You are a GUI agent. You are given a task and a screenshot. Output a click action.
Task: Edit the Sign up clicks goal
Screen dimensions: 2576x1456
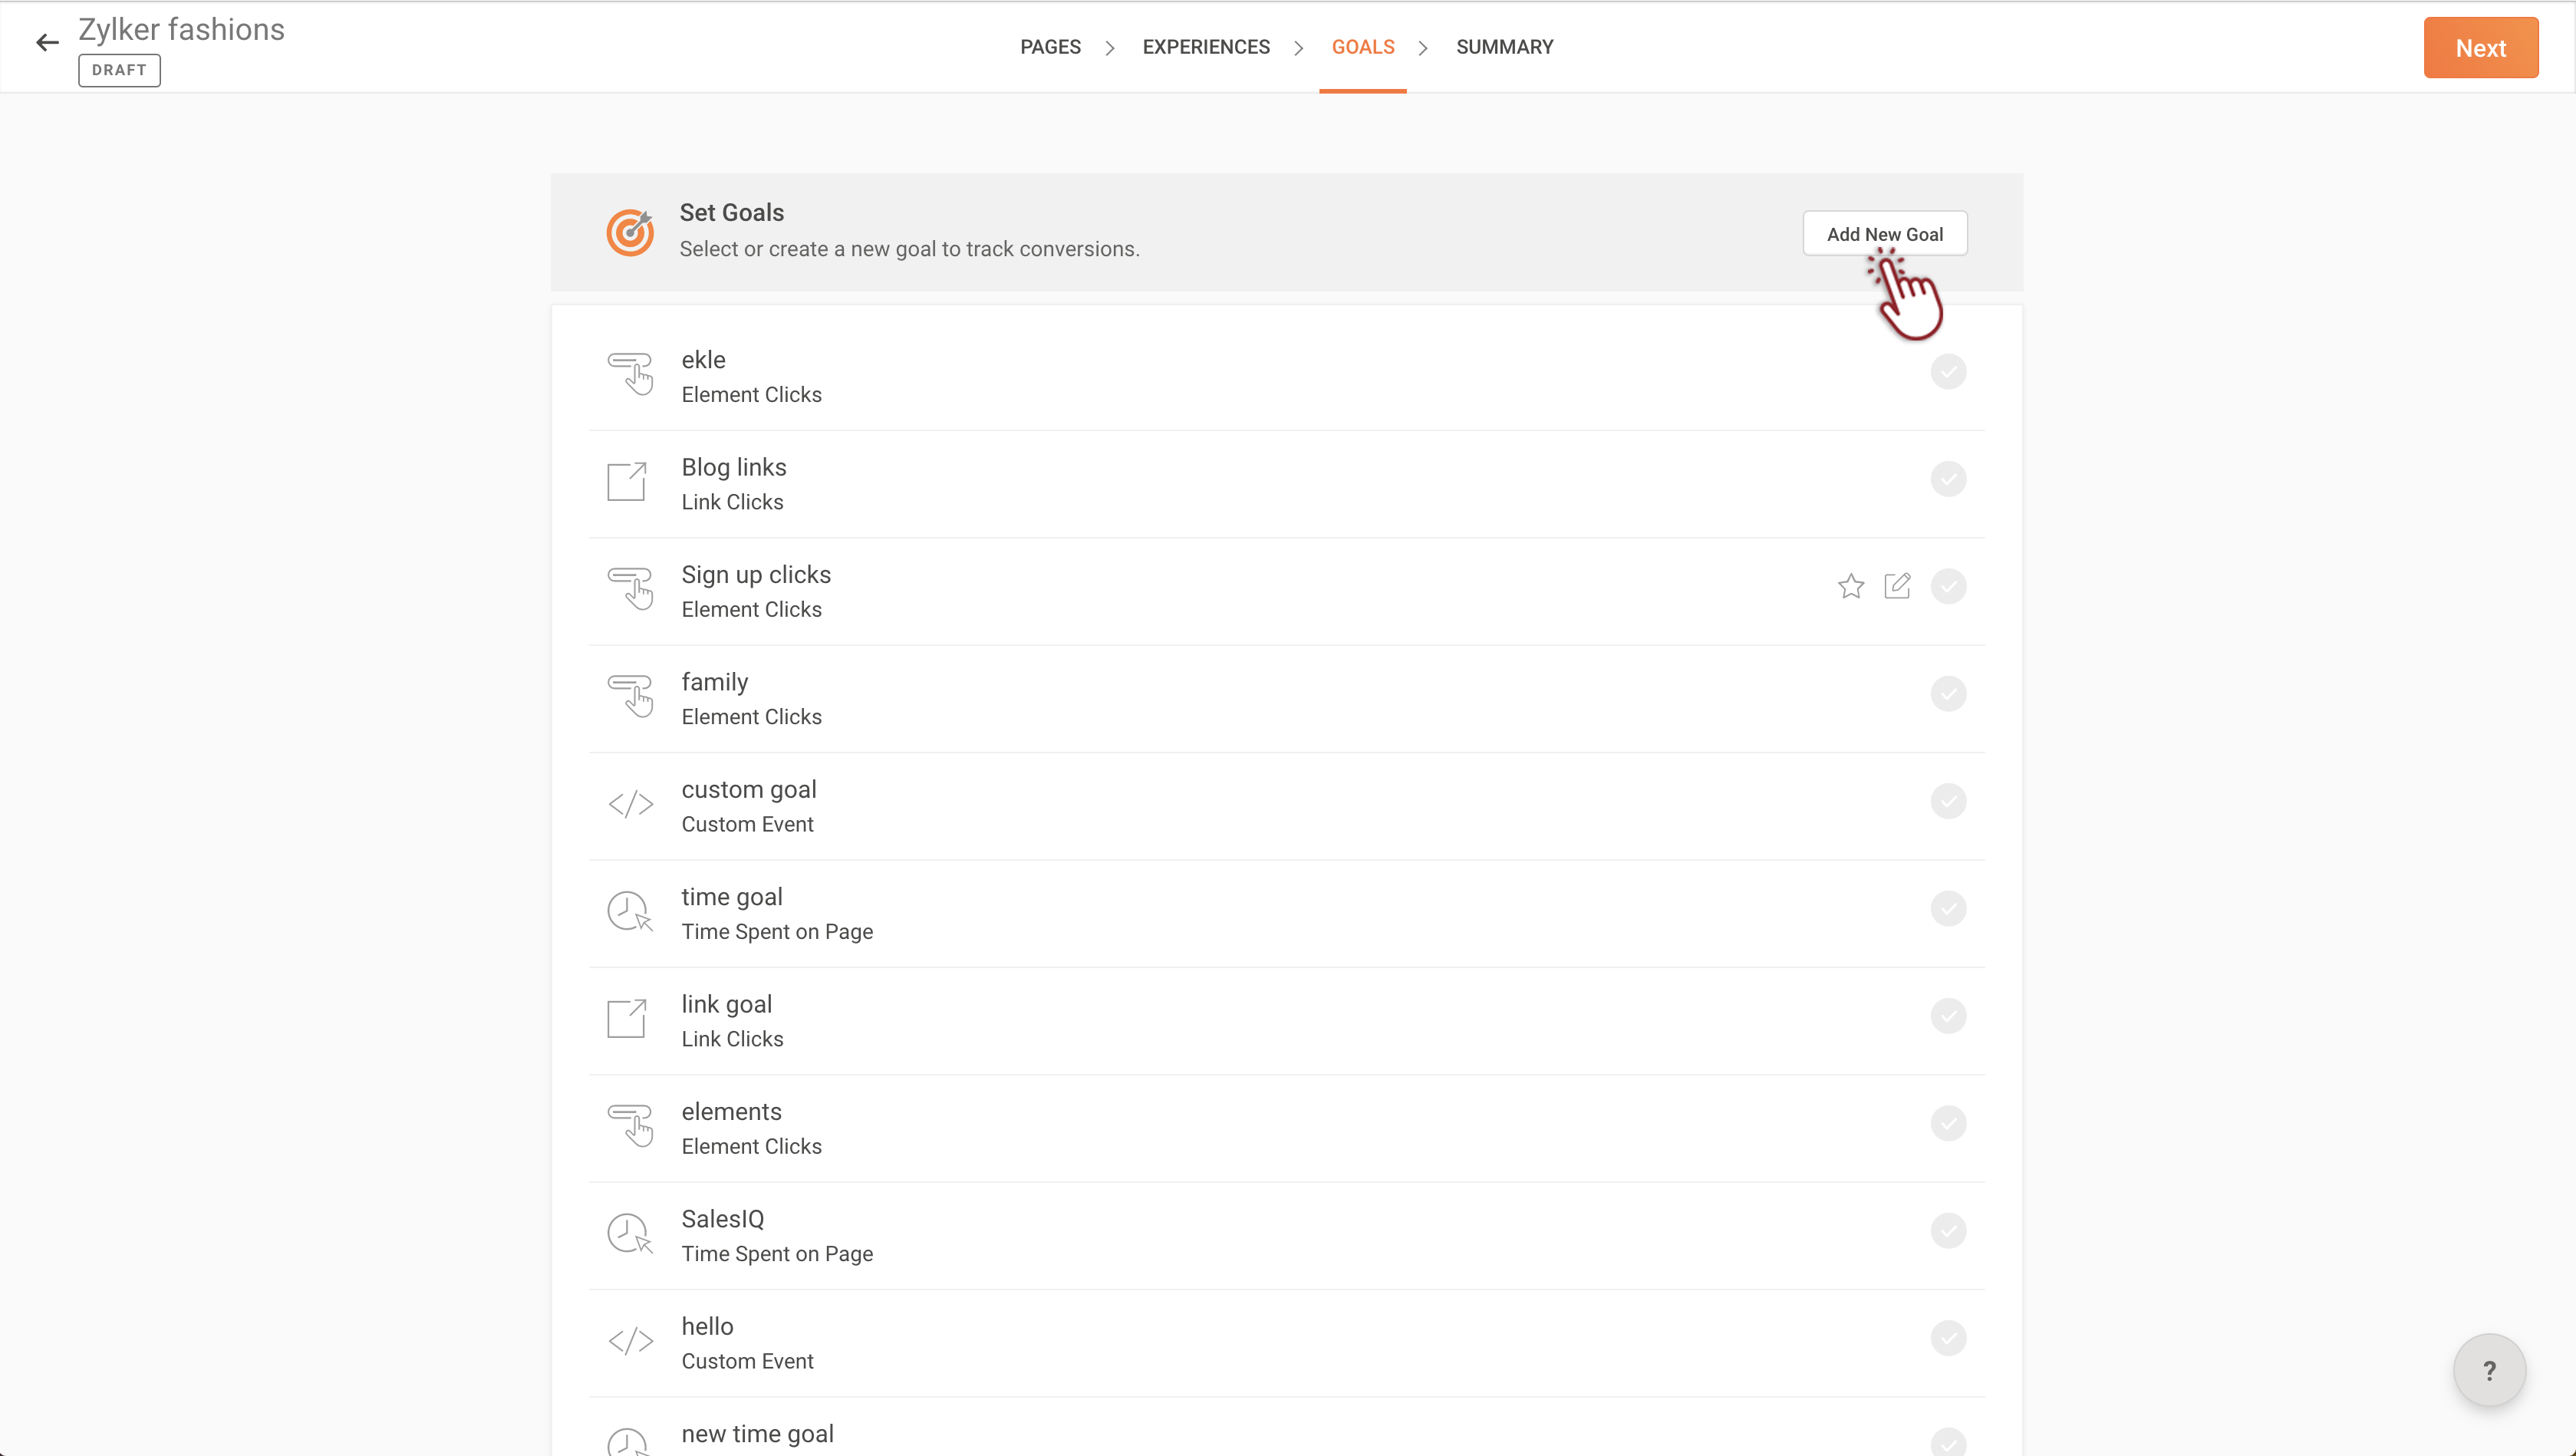[x=1897, y=586]
